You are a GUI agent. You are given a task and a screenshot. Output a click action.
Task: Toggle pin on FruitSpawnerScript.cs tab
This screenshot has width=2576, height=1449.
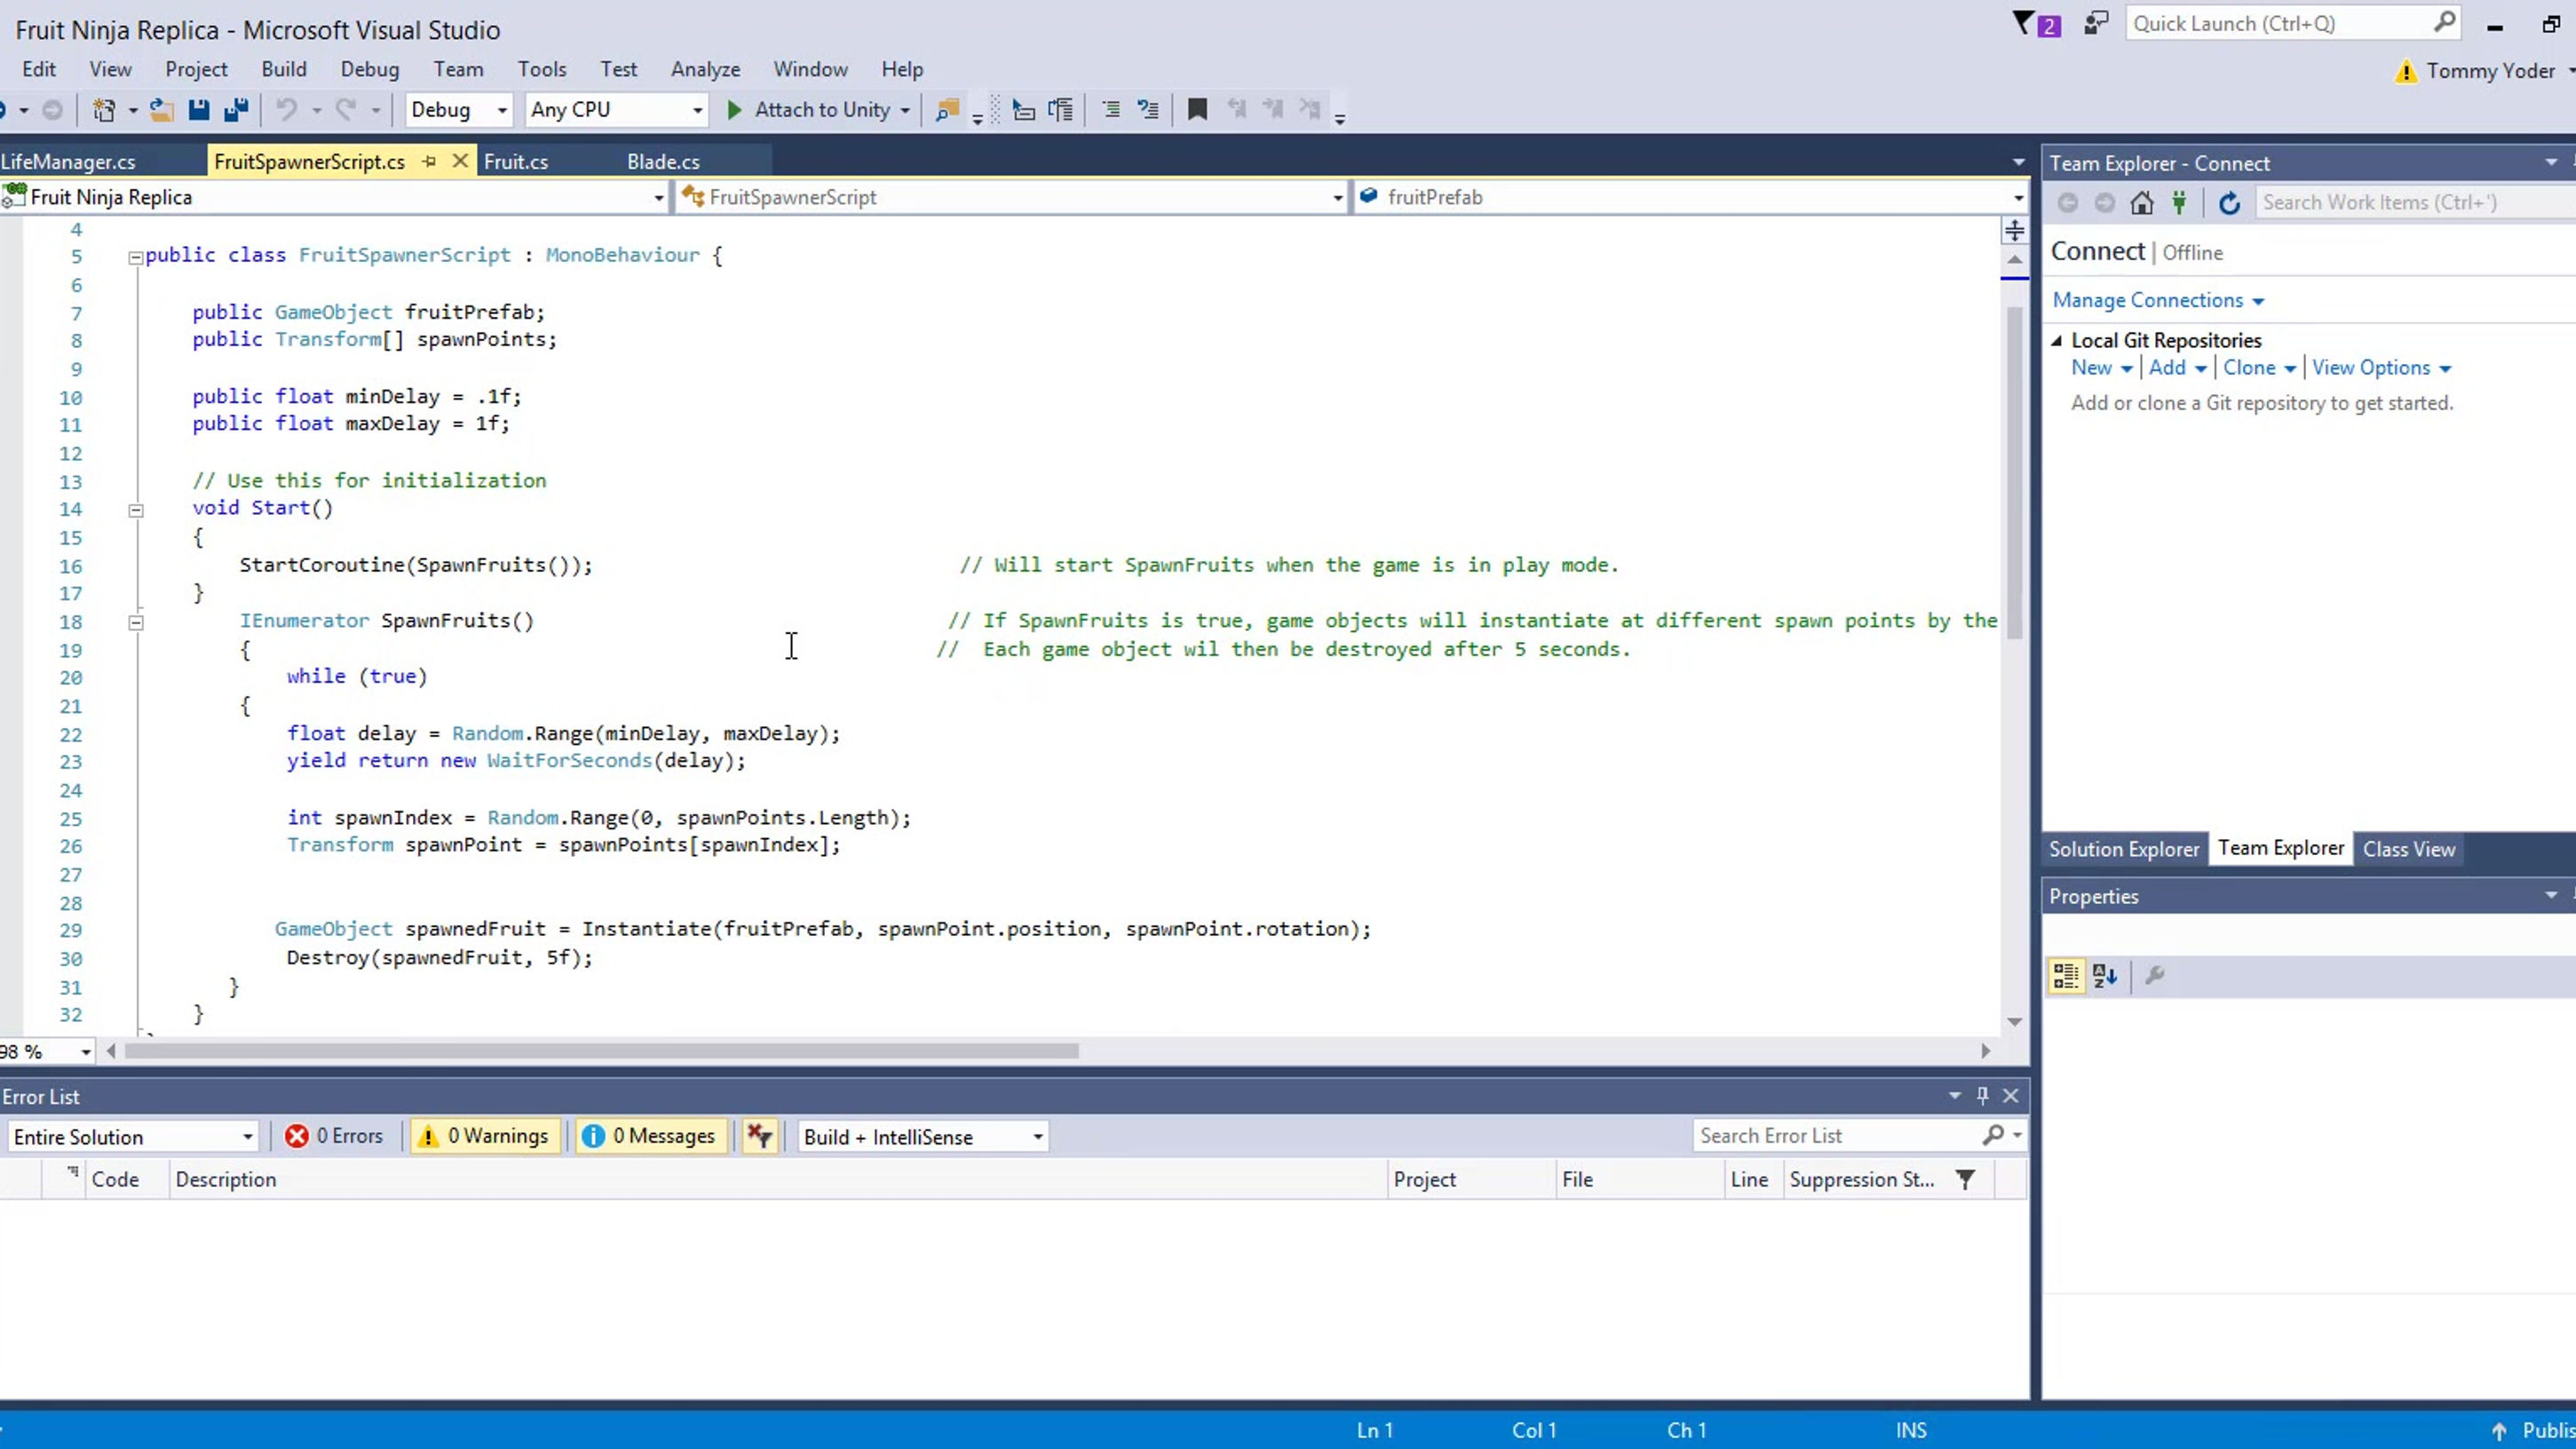click(x=429, y=162)
